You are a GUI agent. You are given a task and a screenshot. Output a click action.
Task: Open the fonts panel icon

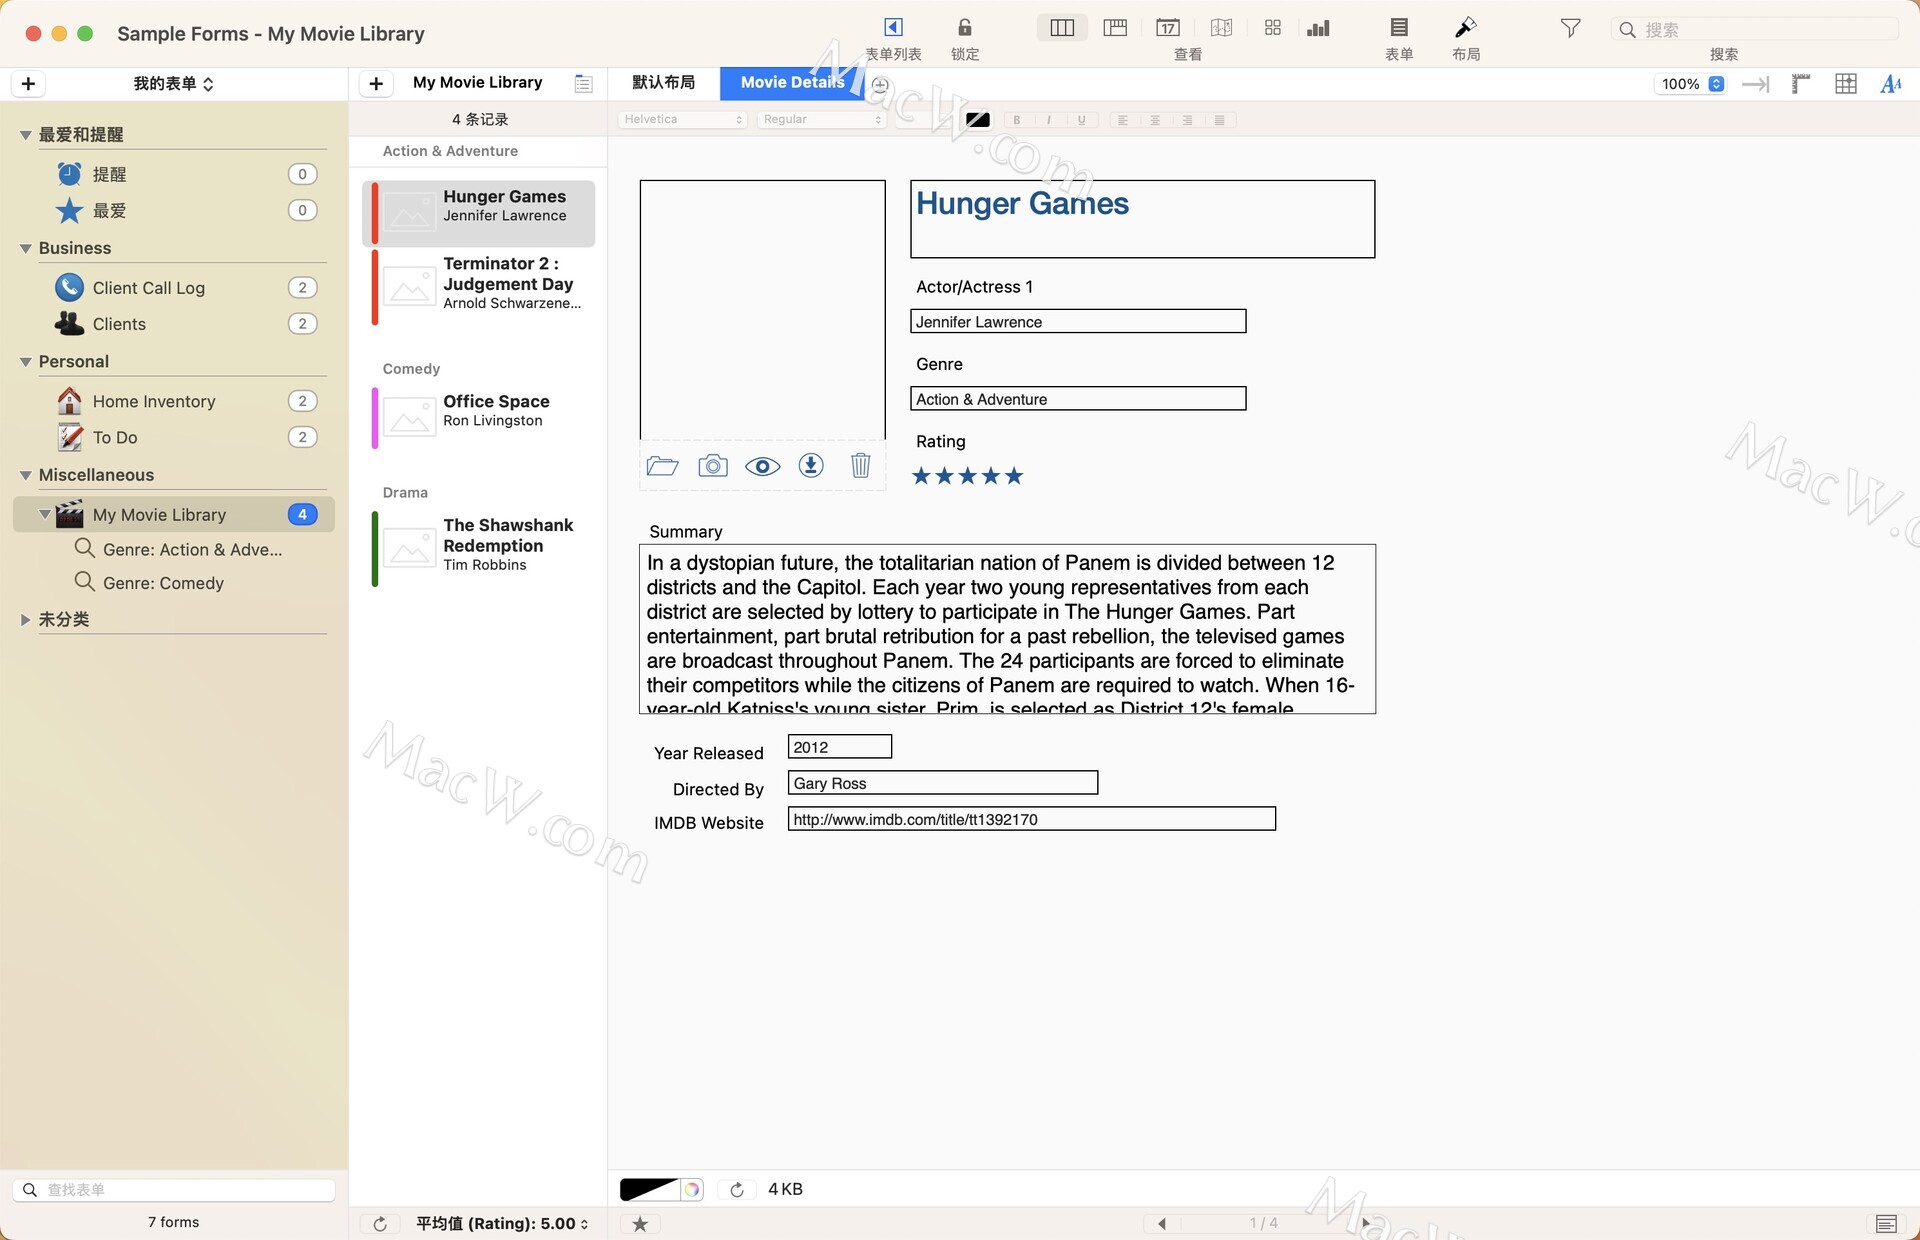coord(1890,84)
